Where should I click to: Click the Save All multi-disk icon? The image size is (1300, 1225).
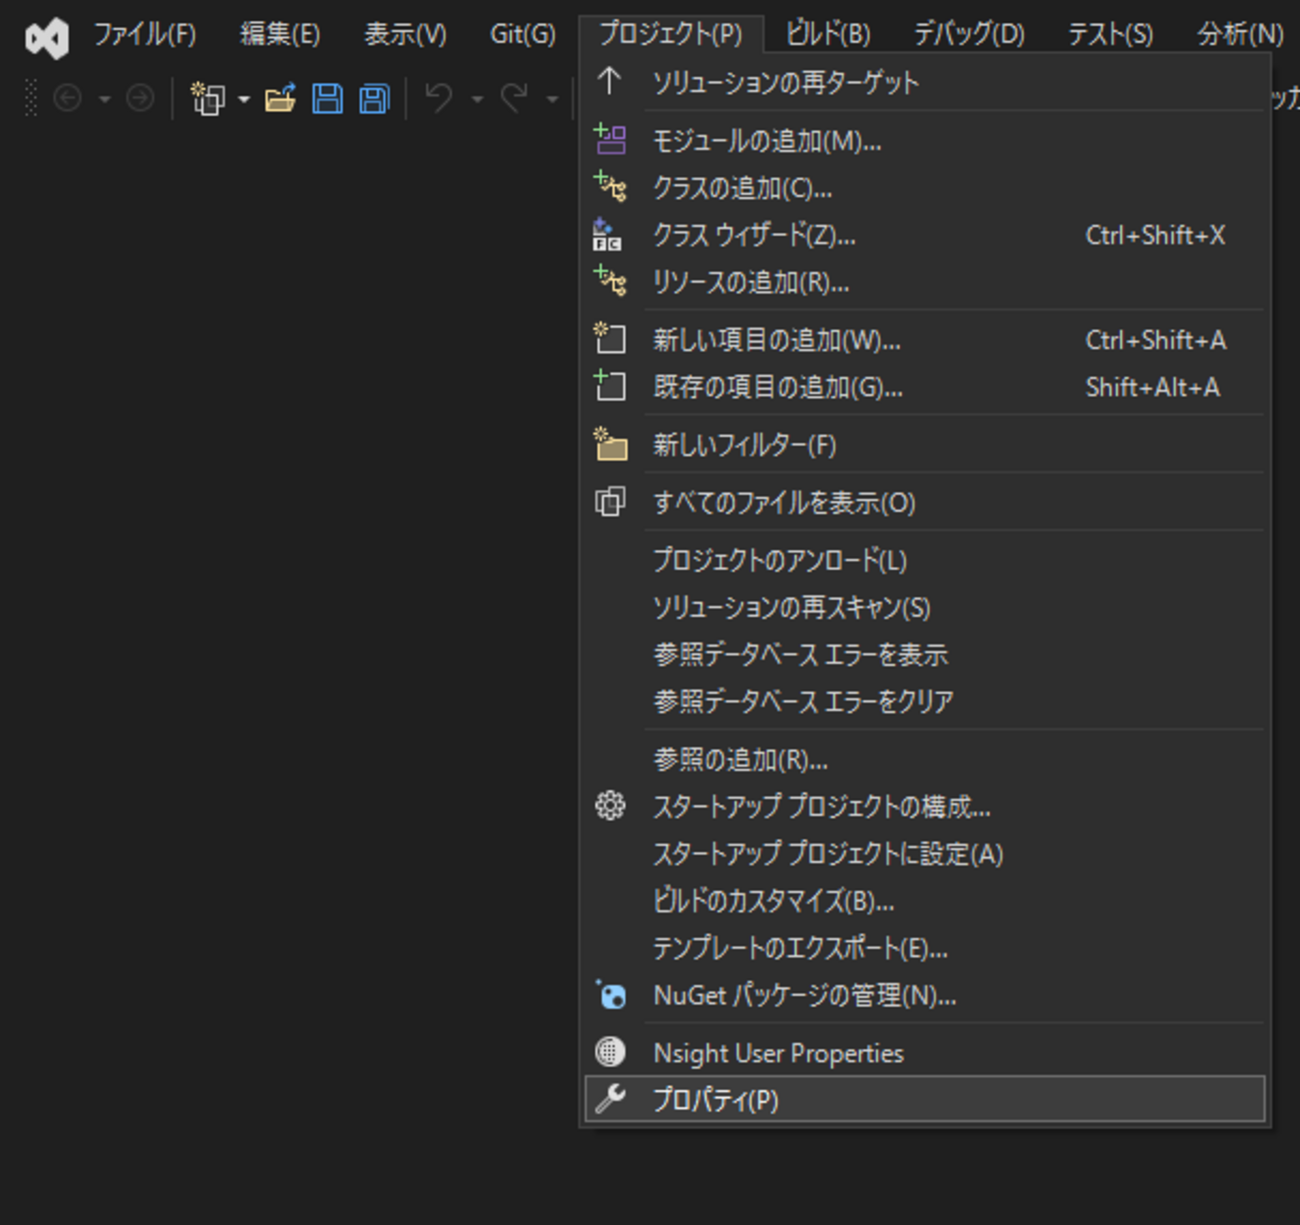374,98
